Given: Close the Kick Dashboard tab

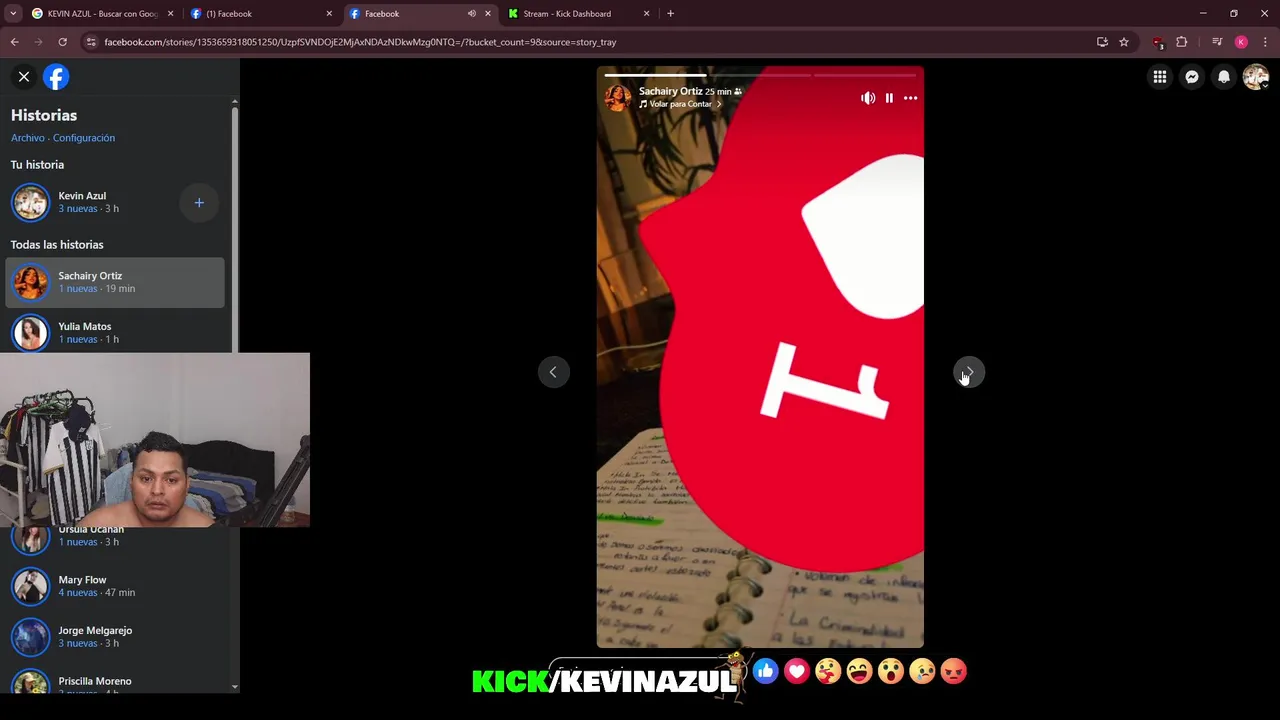Looking at the screenshot, I should 646,14.
